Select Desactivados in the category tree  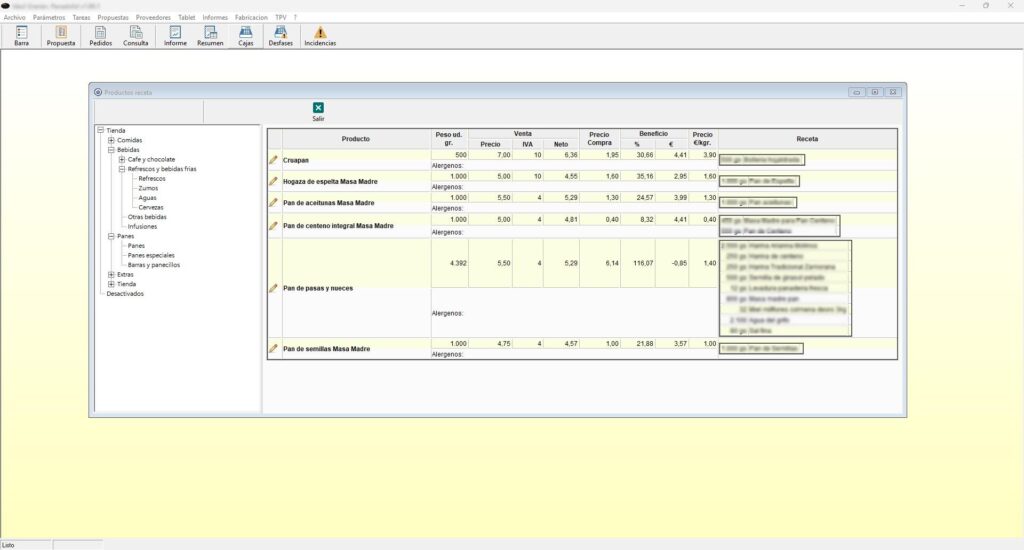point(125,293)
